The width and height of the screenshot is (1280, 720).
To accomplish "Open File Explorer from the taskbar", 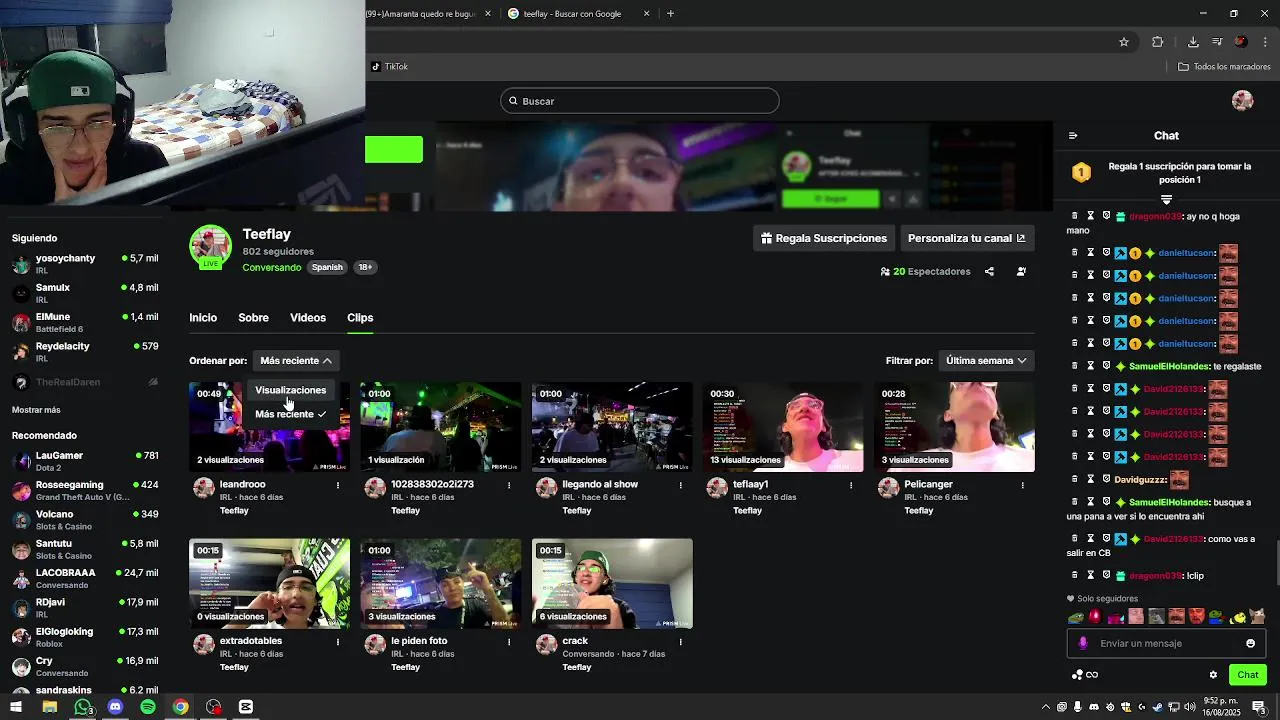I will click(49, 707).
